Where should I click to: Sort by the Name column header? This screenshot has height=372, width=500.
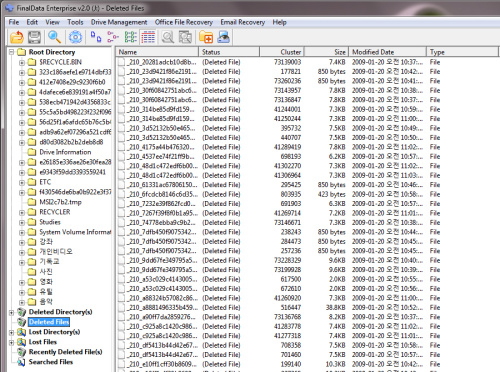157,52
